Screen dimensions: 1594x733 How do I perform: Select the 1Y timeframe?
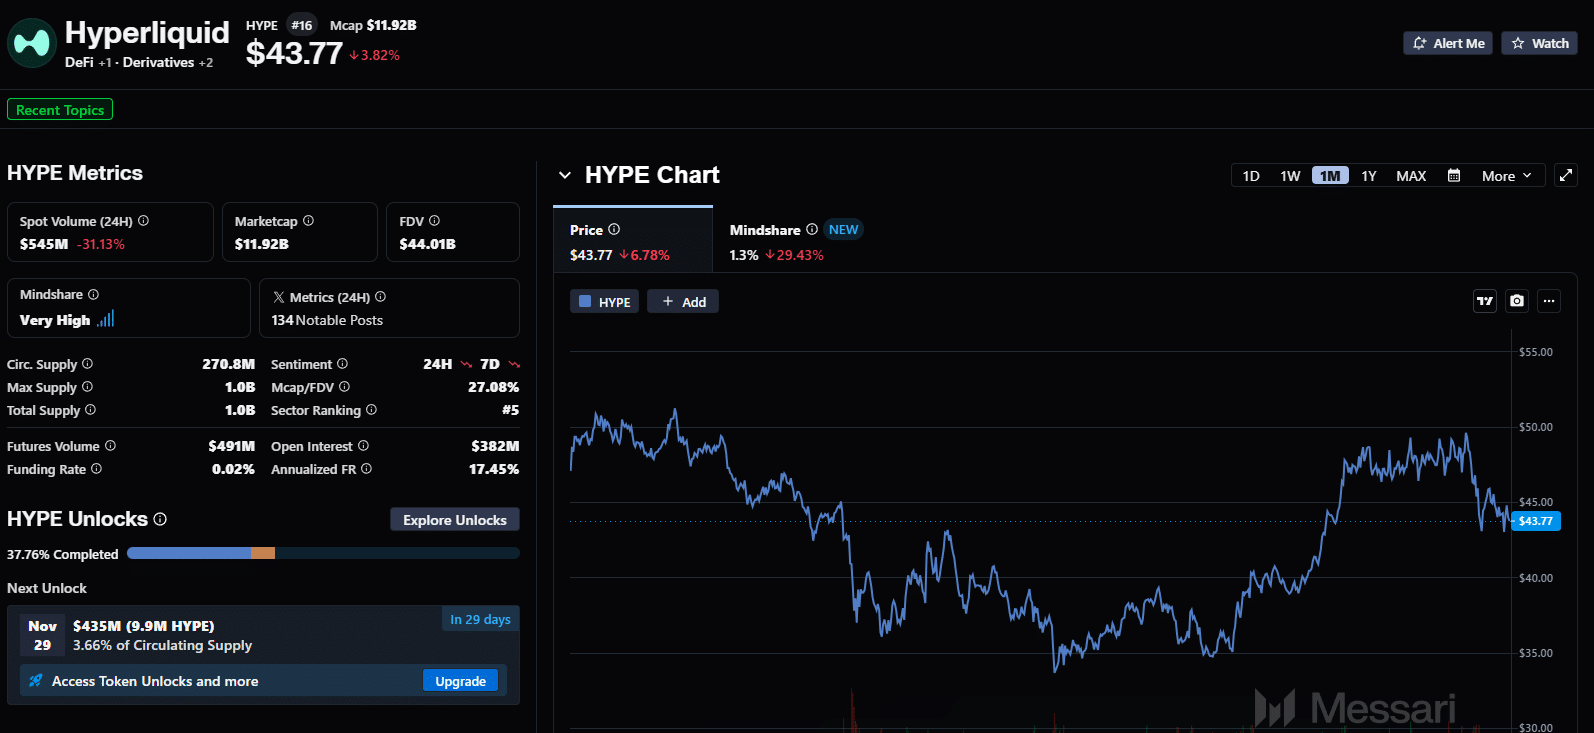coord(1369,176)
